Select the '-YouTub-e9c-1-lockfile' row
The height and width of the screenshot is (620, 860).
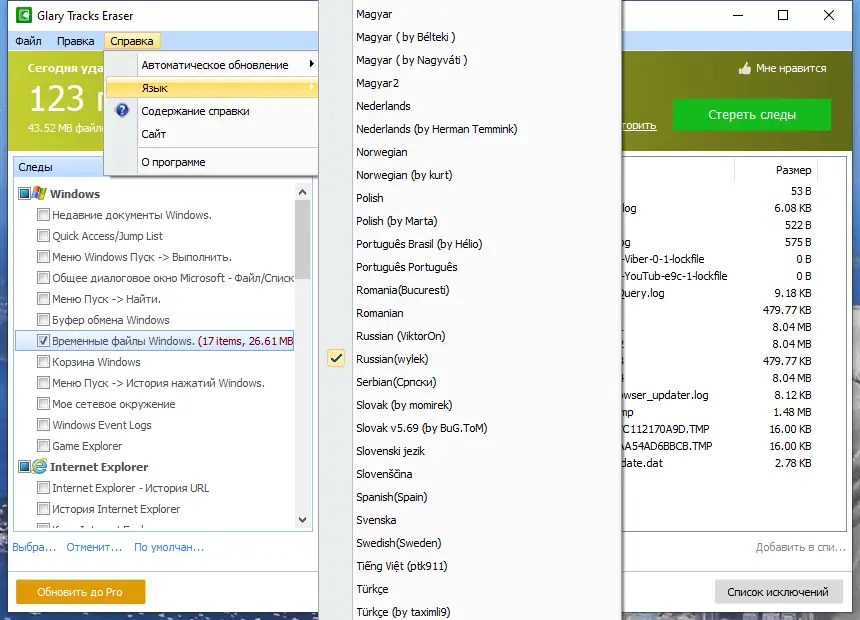click(x=675, y=276)
